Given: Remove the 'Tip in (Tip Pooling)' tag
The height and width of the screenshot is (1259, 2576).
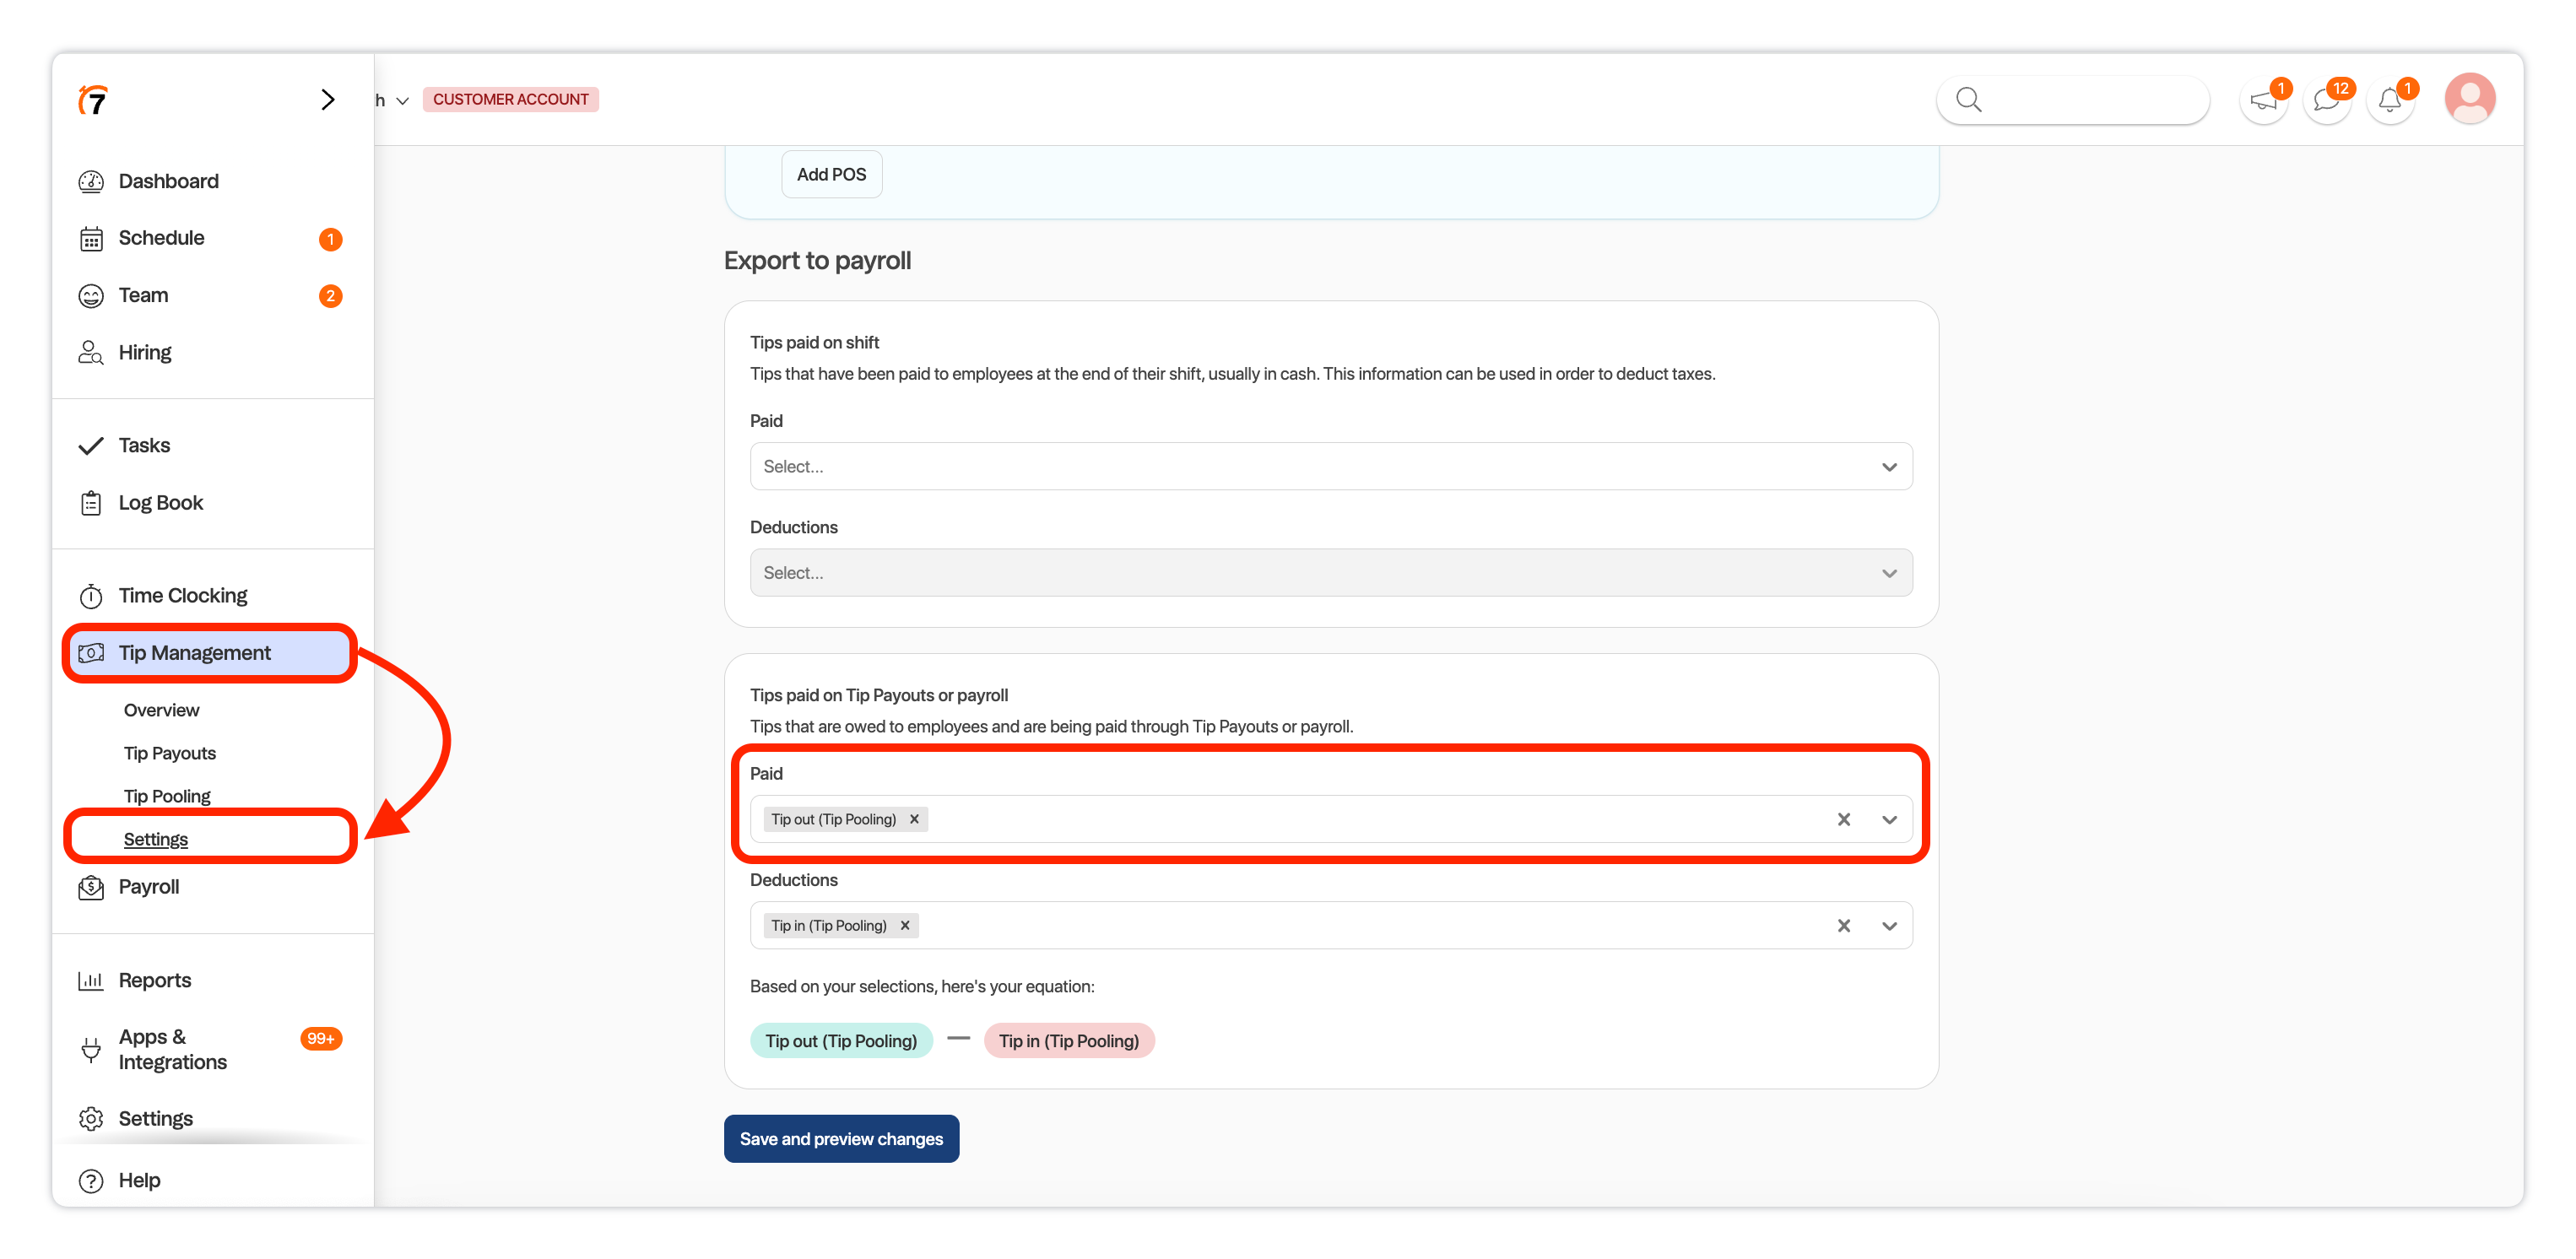Looking at the screenshot, I should 905,925.
